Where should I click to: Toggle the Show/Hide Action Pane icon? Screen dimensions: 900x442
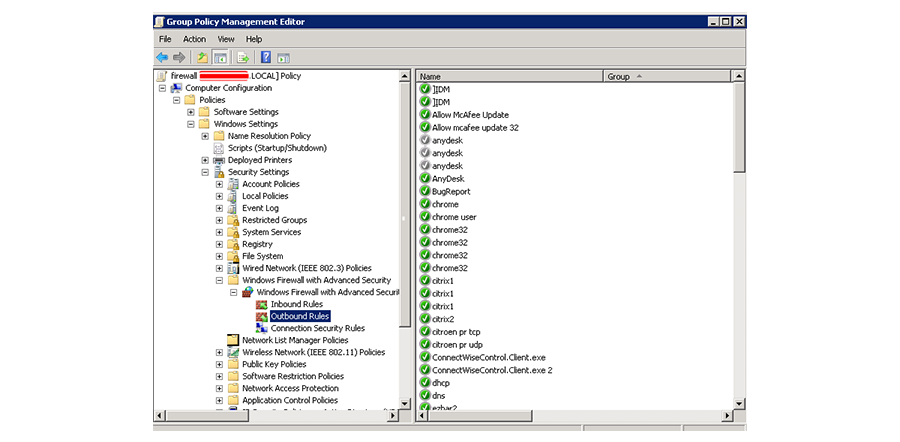point(284,57)
